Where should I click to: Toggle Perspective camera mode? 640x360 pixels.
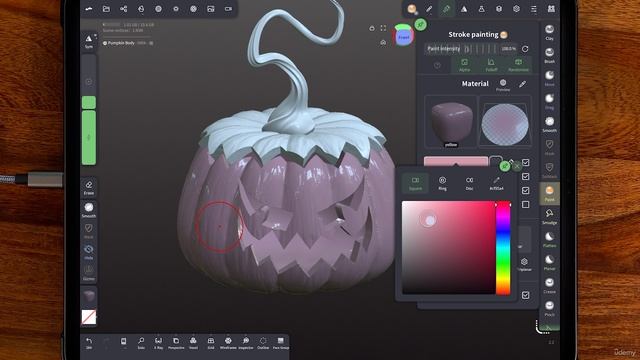[x=176, y=343]
